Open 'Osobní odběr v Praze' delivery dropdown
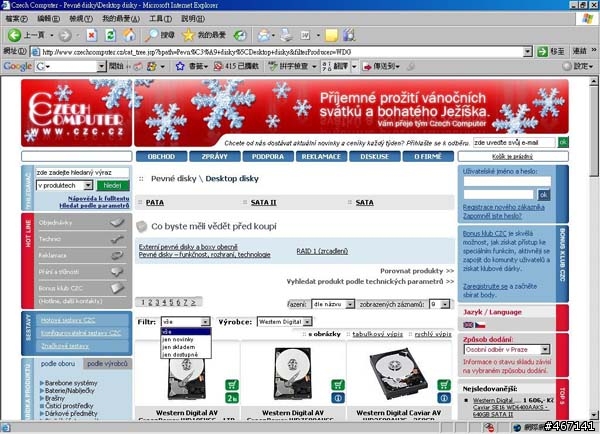Viewport: 600px width, 434px height. tap(507, 349)
